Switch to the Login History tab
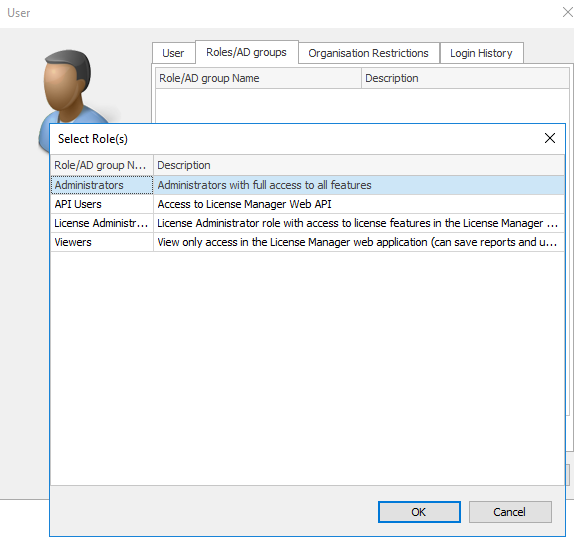Screen dimensions: 574x537 481,53
